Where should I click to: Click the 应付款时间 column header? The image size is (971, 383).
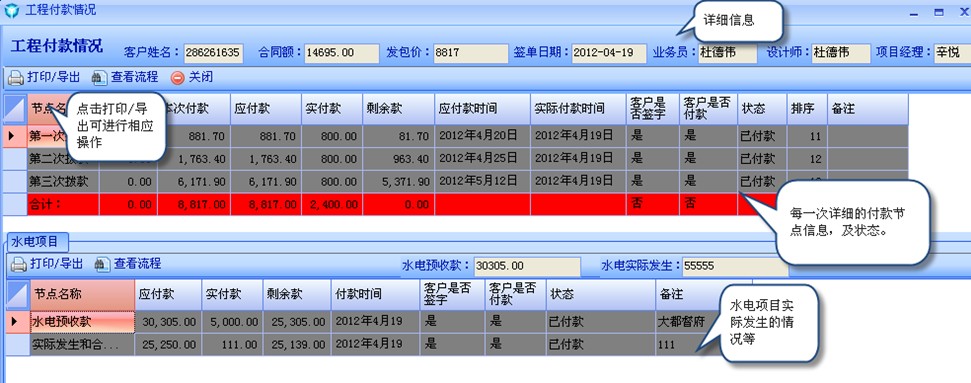(x=482, y=109)
